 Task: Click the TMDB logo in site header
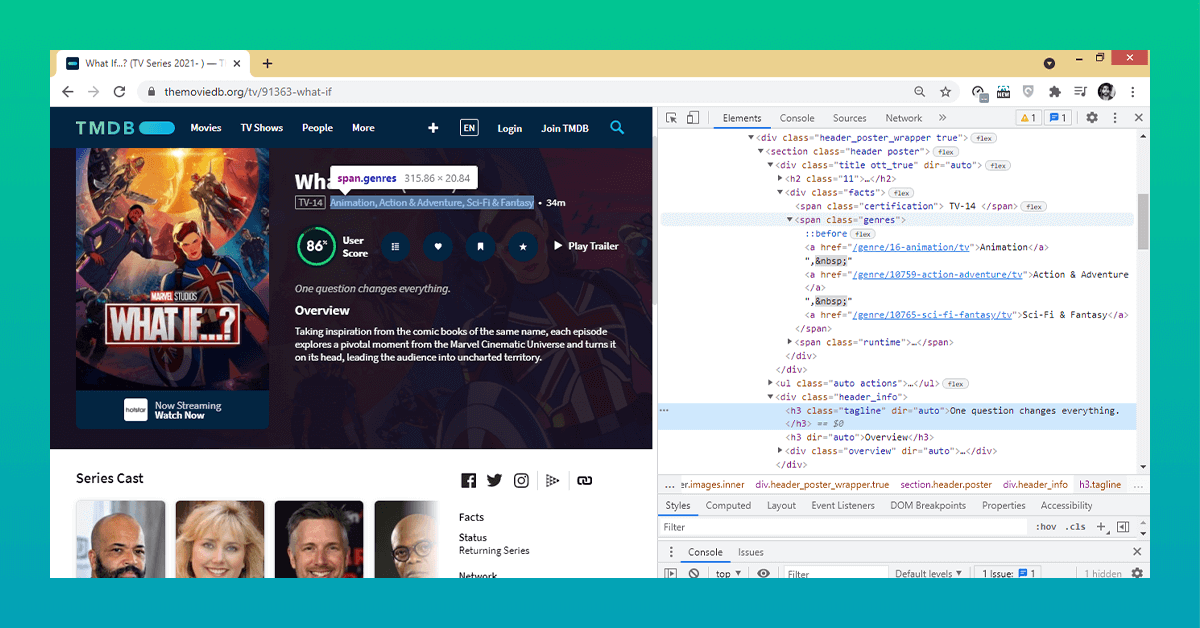(125, 128)
